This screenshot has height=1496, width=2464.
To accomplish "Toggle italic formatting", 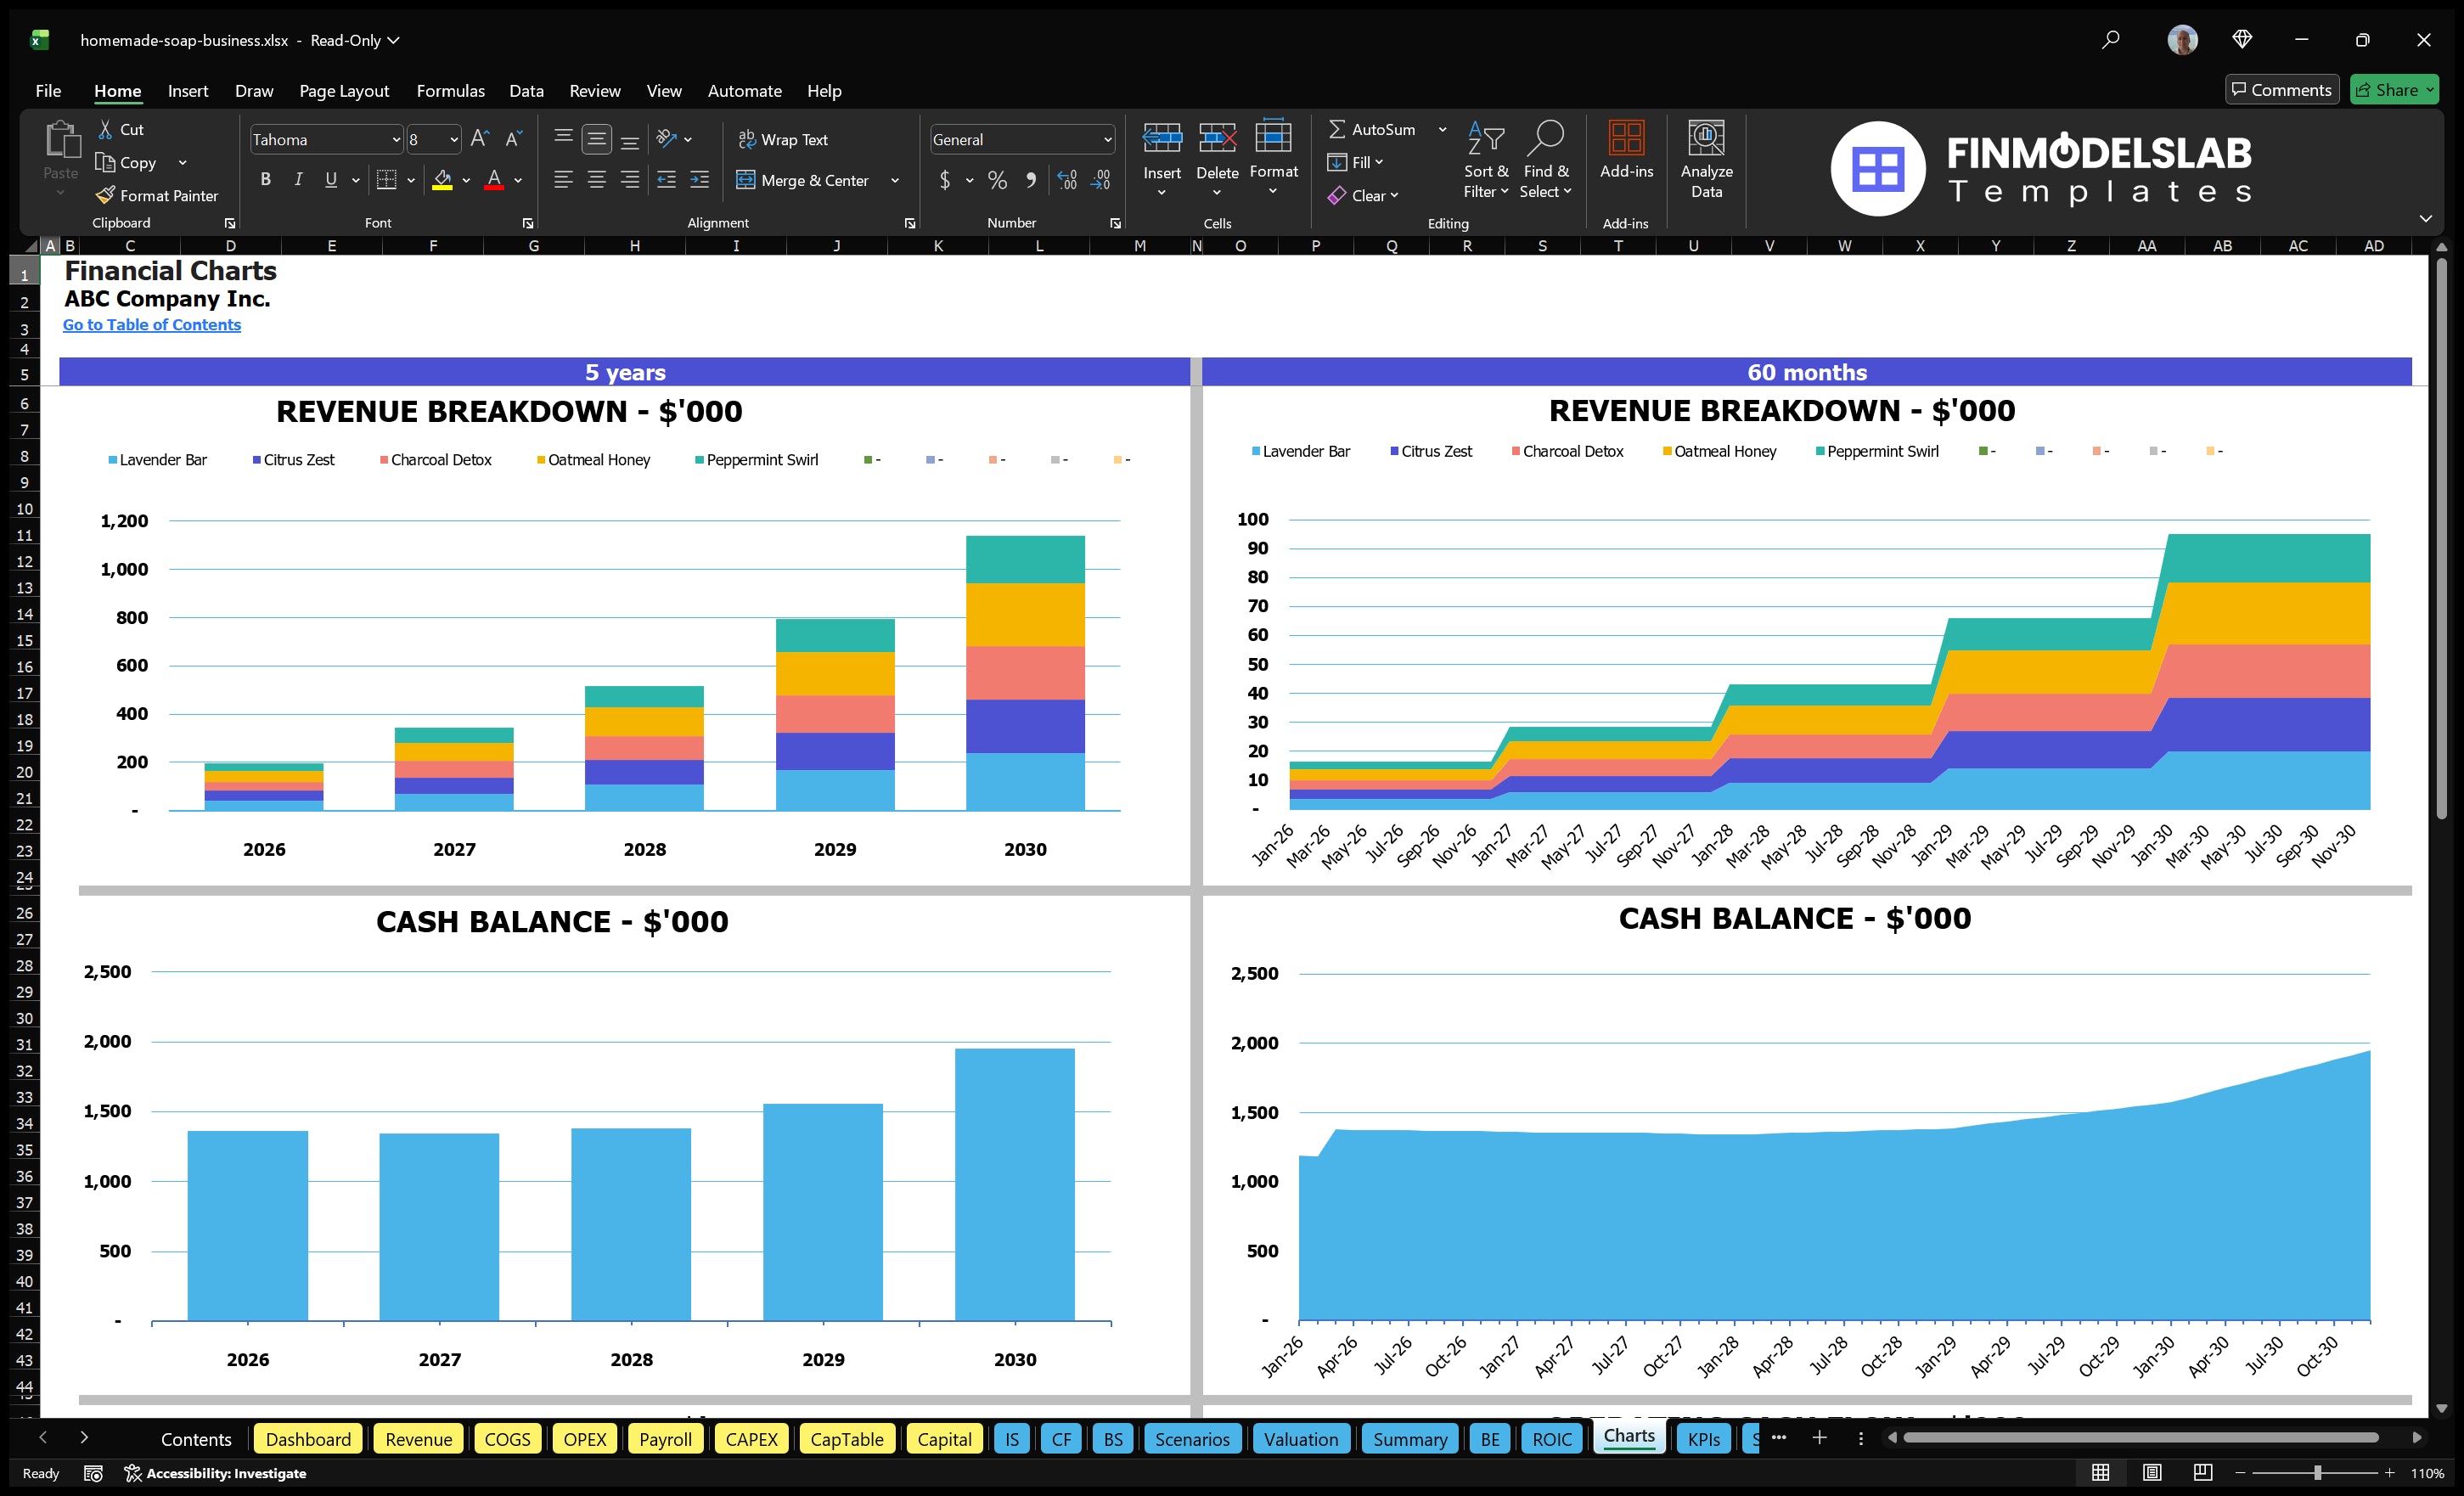I will click(297, 179).
